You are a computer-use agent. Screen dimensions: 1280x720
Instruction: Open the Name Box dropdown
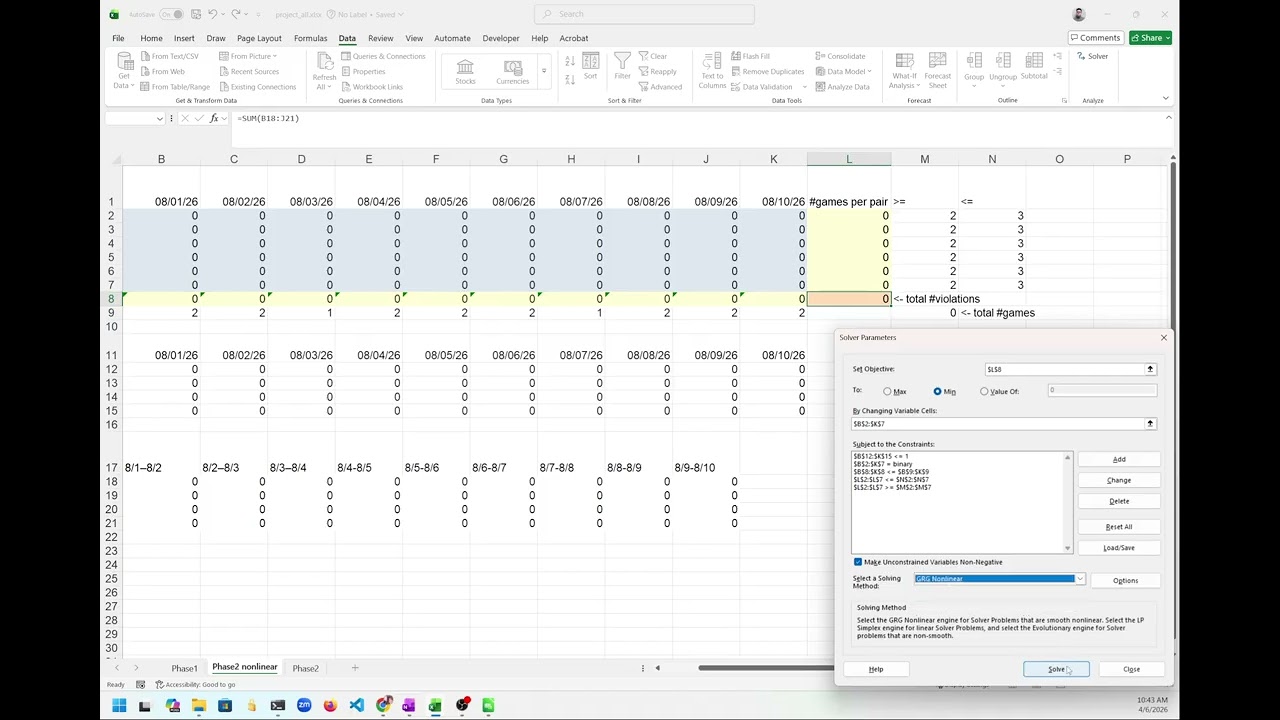coord(159,118)
